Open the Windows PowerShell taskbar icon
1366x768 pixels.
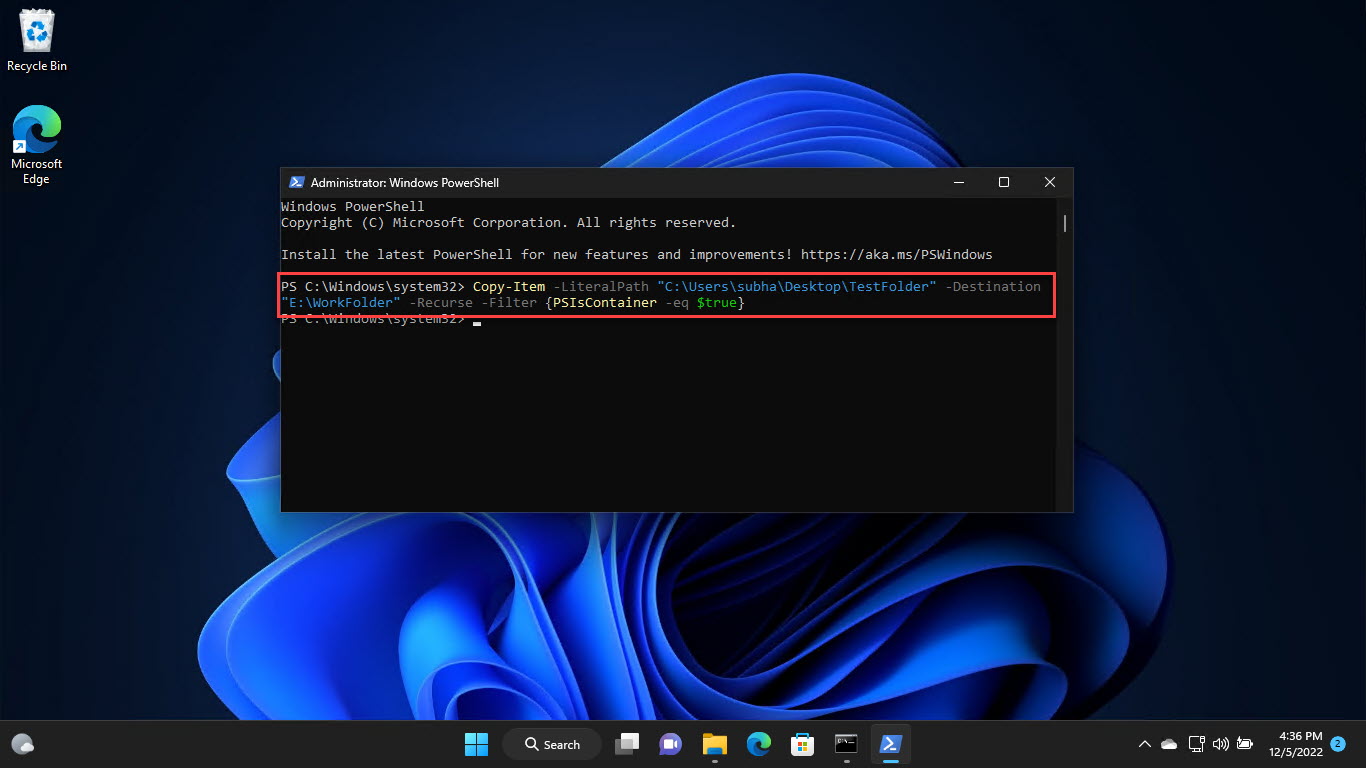click(x=890, y=744)
